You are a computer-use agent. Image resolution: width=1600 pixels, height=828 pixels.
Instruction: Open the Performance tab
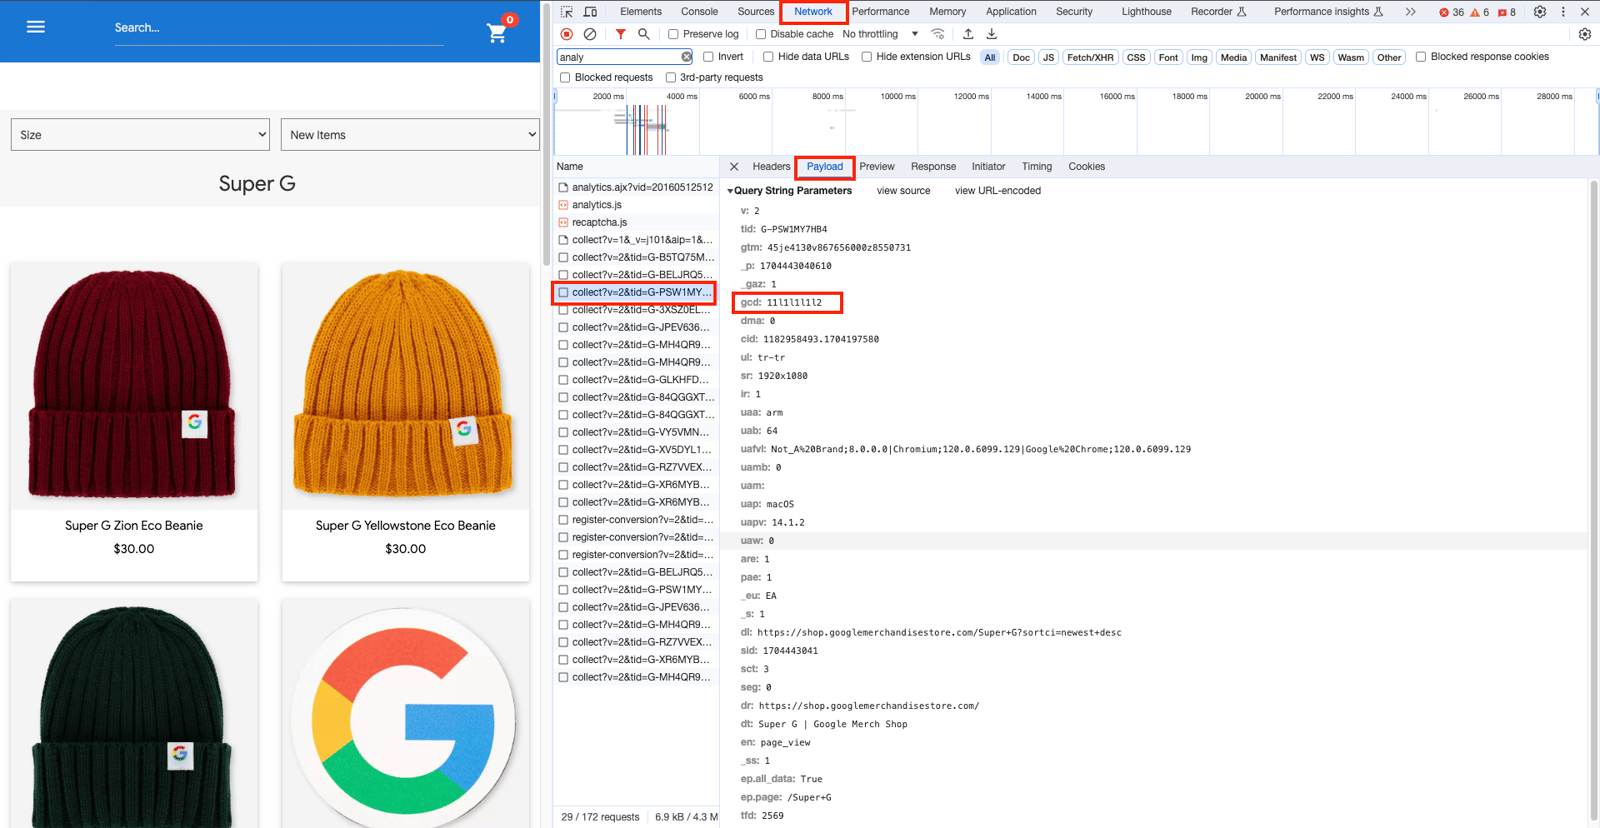tap(881, 12)
